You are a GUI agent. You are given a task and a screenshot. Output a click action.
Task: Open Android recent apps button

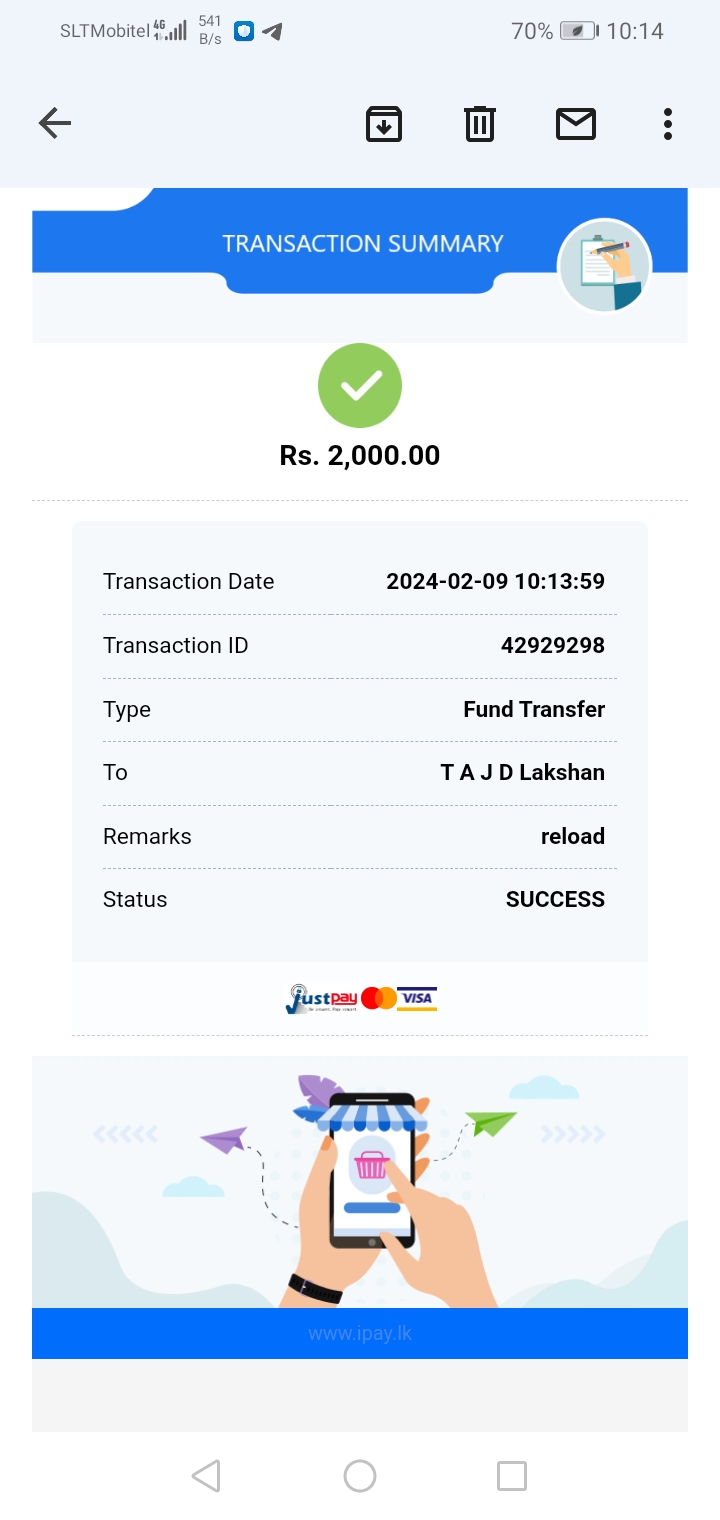(511, 1476)
